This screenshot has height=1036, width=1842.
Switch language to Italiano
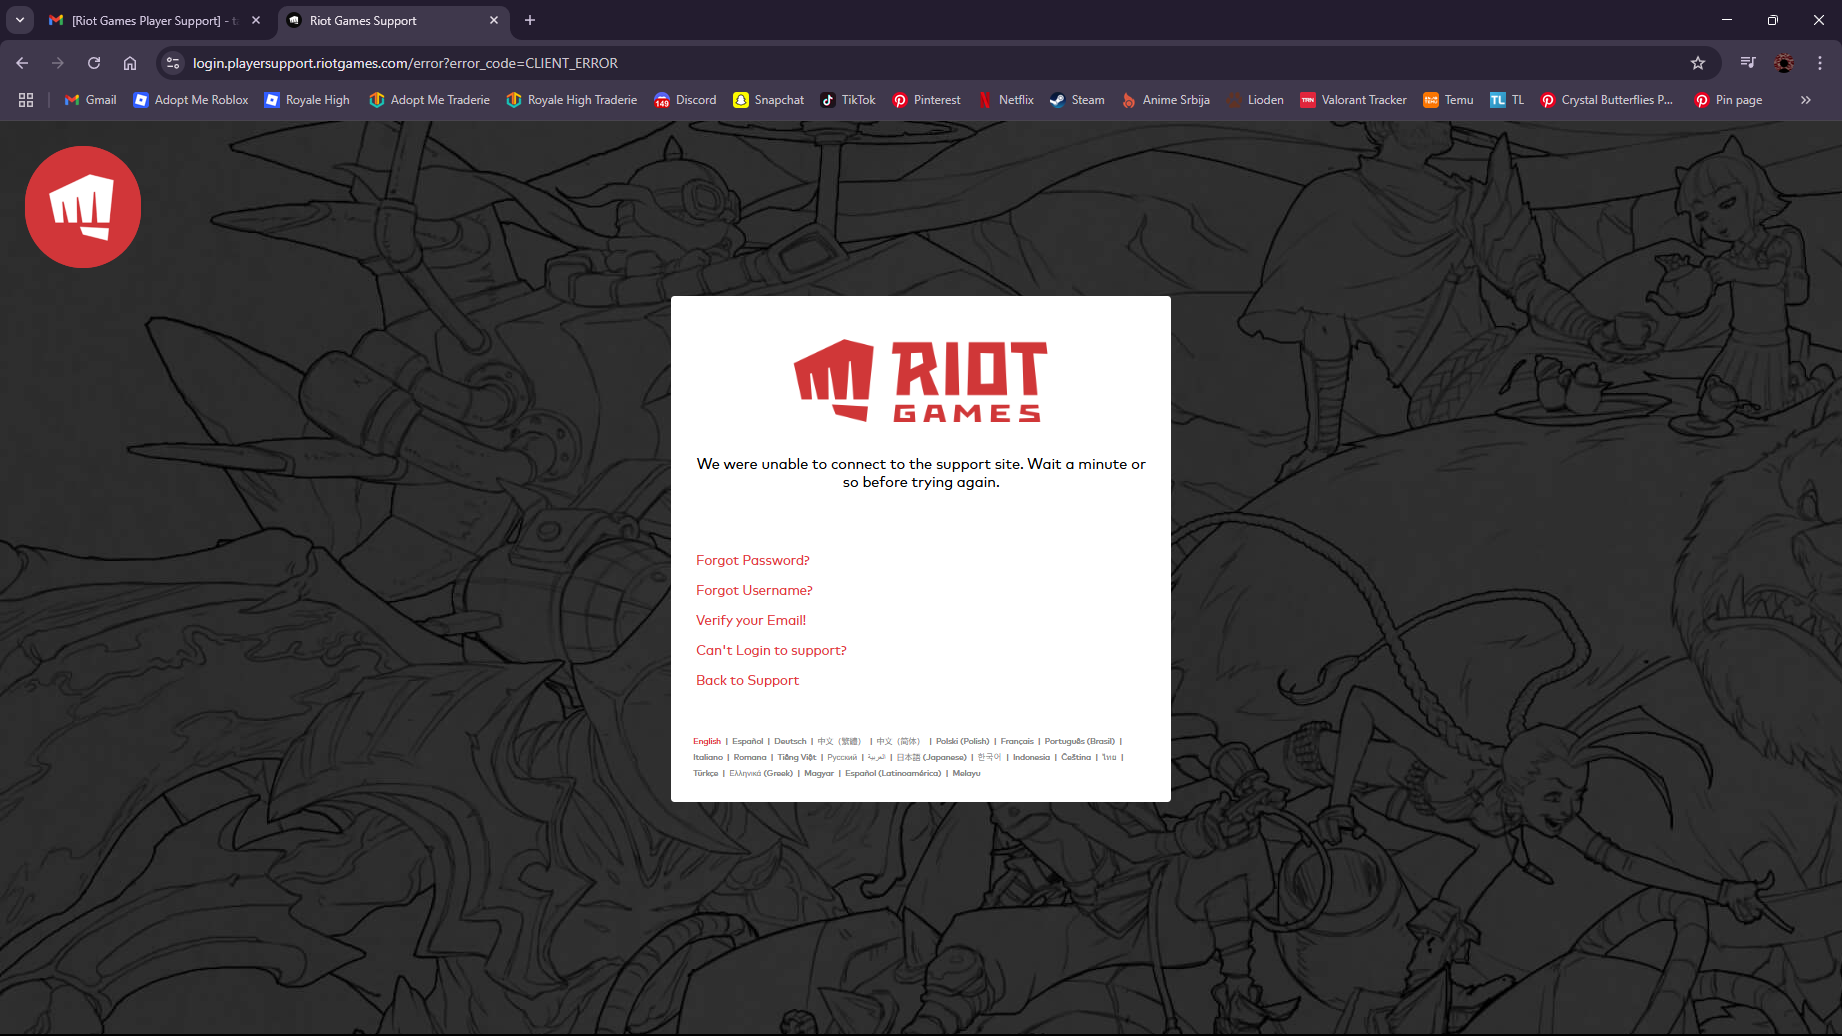[x=708, y=757]
